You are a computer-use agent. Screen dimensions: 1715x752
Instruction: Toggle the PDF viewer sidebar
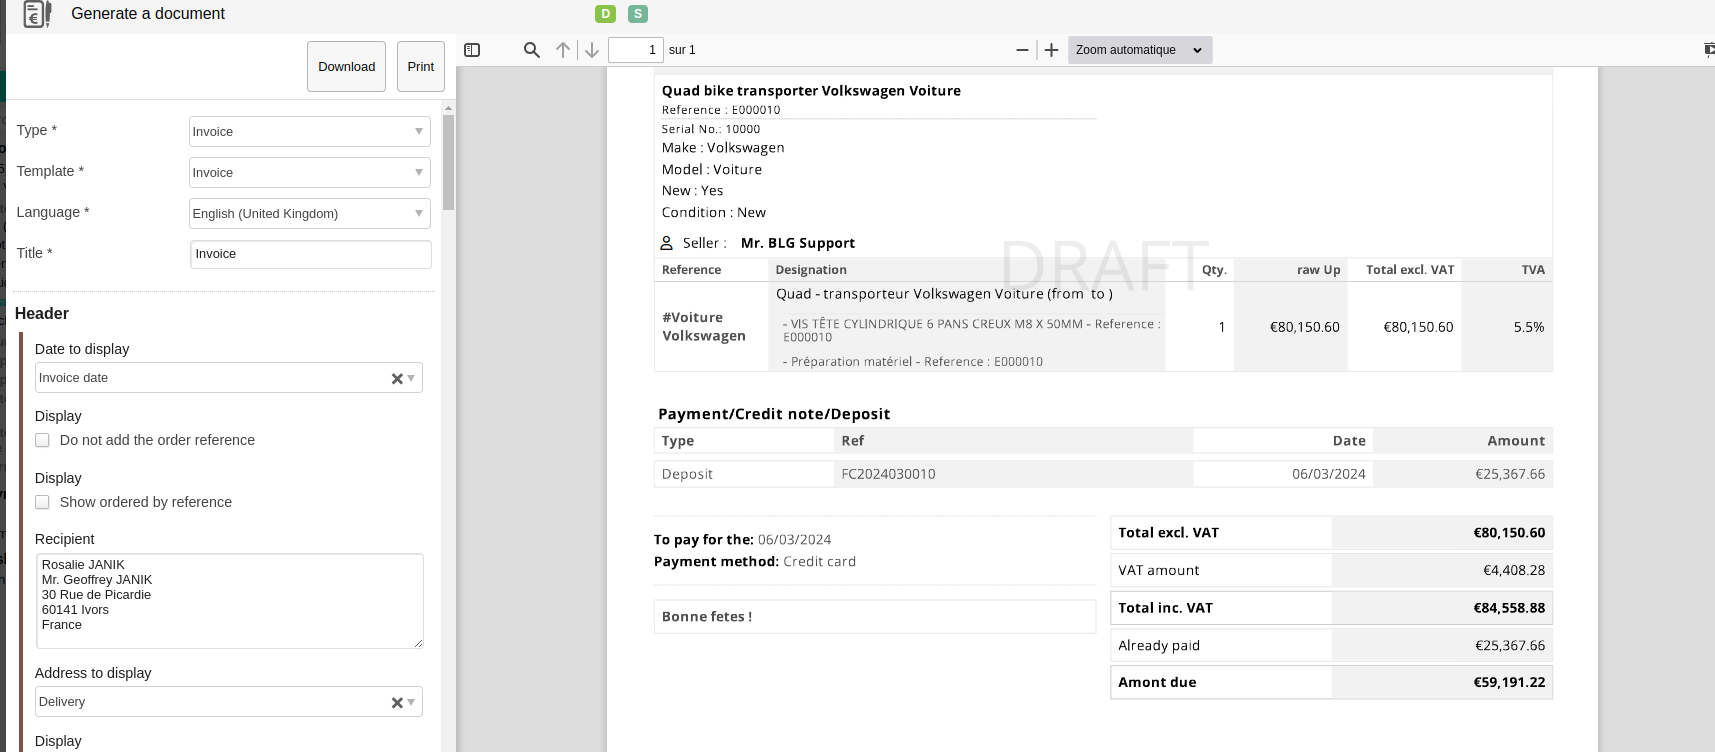click(472, 50)
